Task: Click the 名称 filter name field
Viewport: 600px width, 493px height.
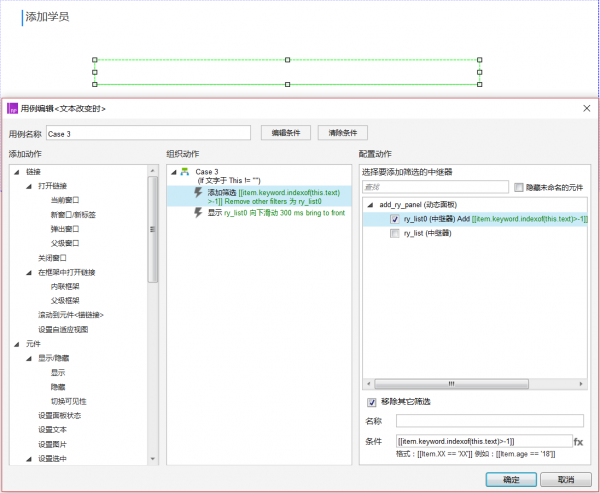Action: (490, 421)
